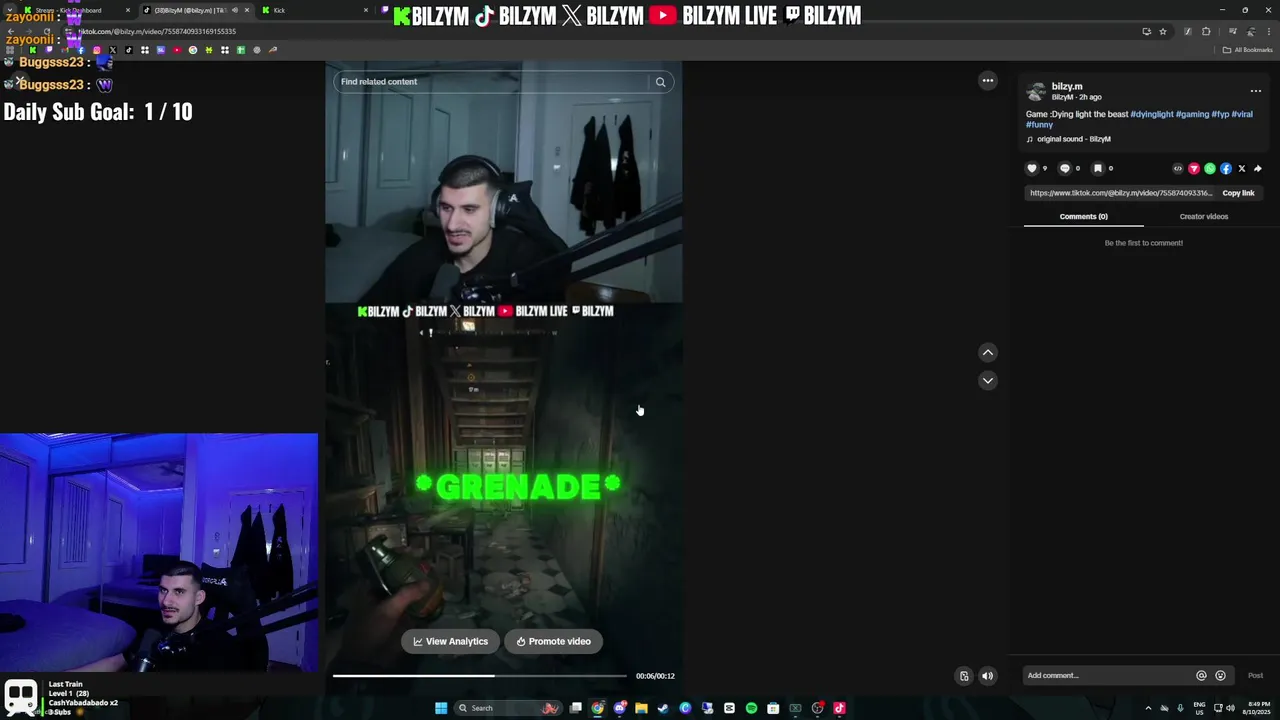The height and width of the screenshot is (720, 1280).
Task: Bookmark this page with the star icon
Action: pyautogui.click(x=1163, y=31)
